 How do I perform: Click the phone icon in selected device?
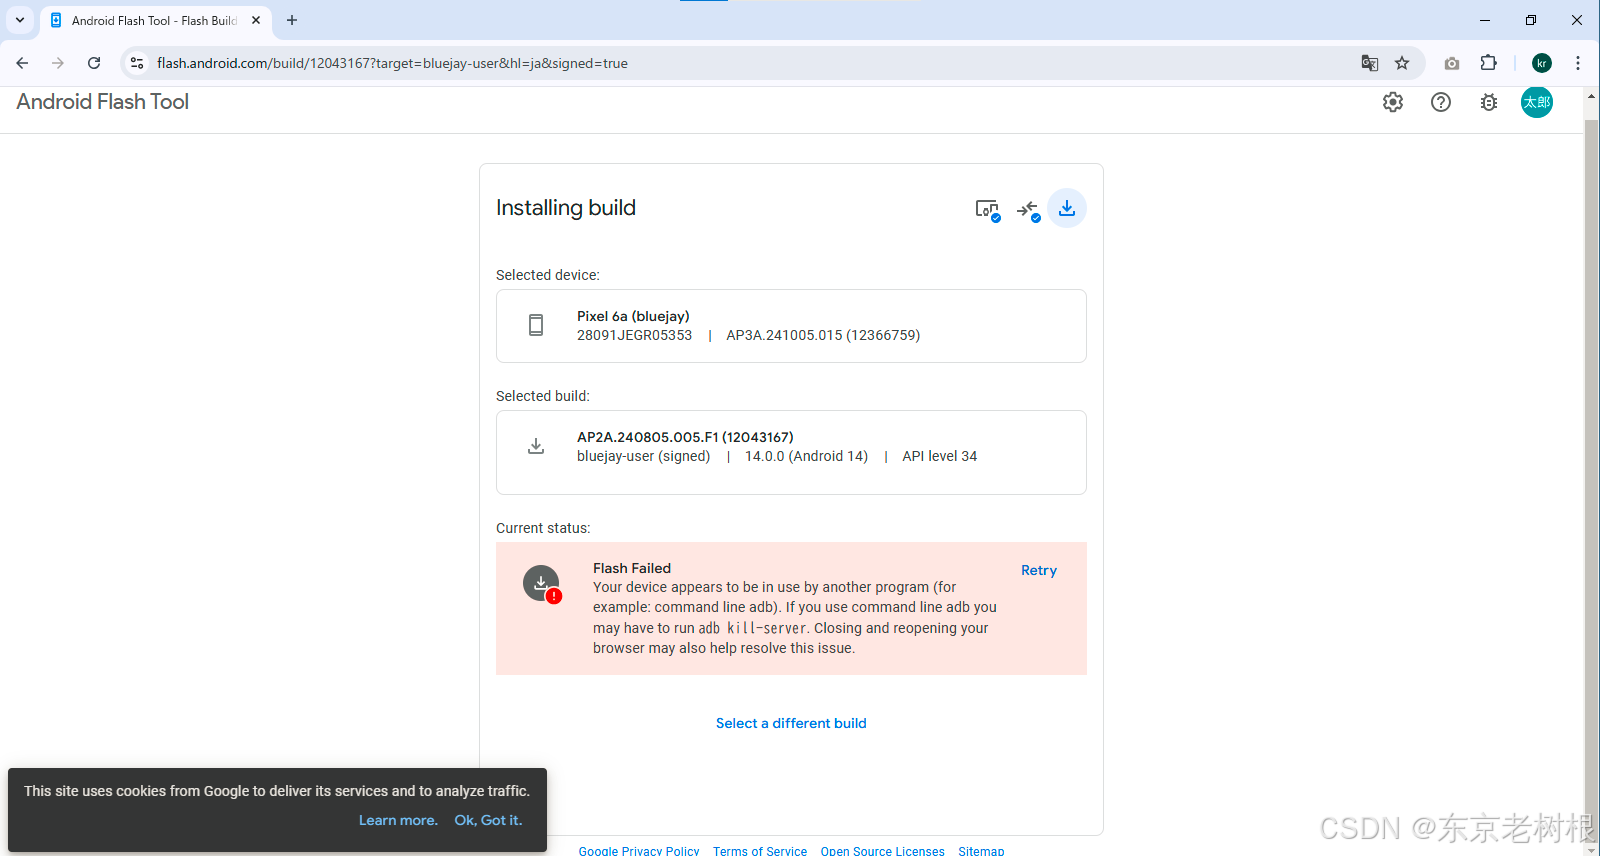coord(536,325)
